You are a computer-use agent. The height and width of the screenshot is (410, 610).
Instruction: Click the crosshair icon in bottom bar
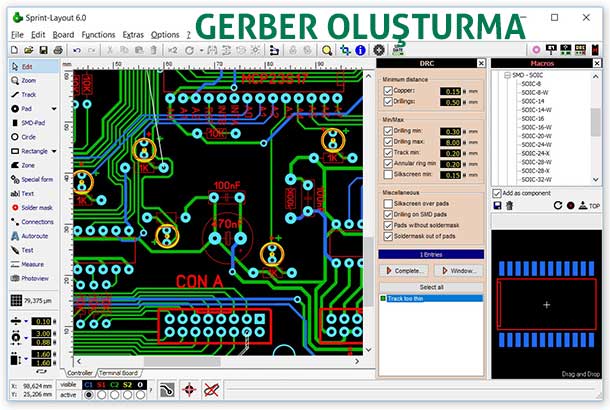click(x=189, y=390)
